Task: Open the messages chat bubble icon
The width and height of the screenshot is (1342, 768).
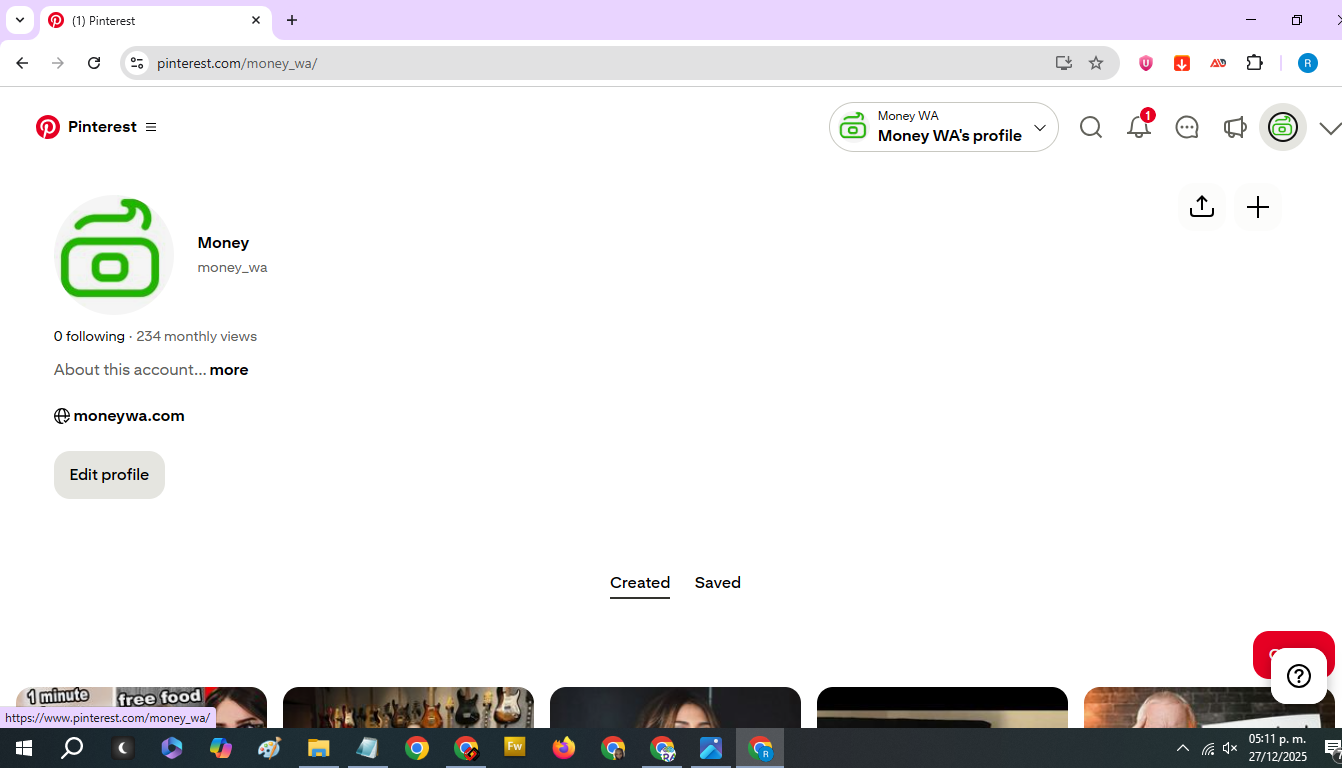Action: (1186, 128)
